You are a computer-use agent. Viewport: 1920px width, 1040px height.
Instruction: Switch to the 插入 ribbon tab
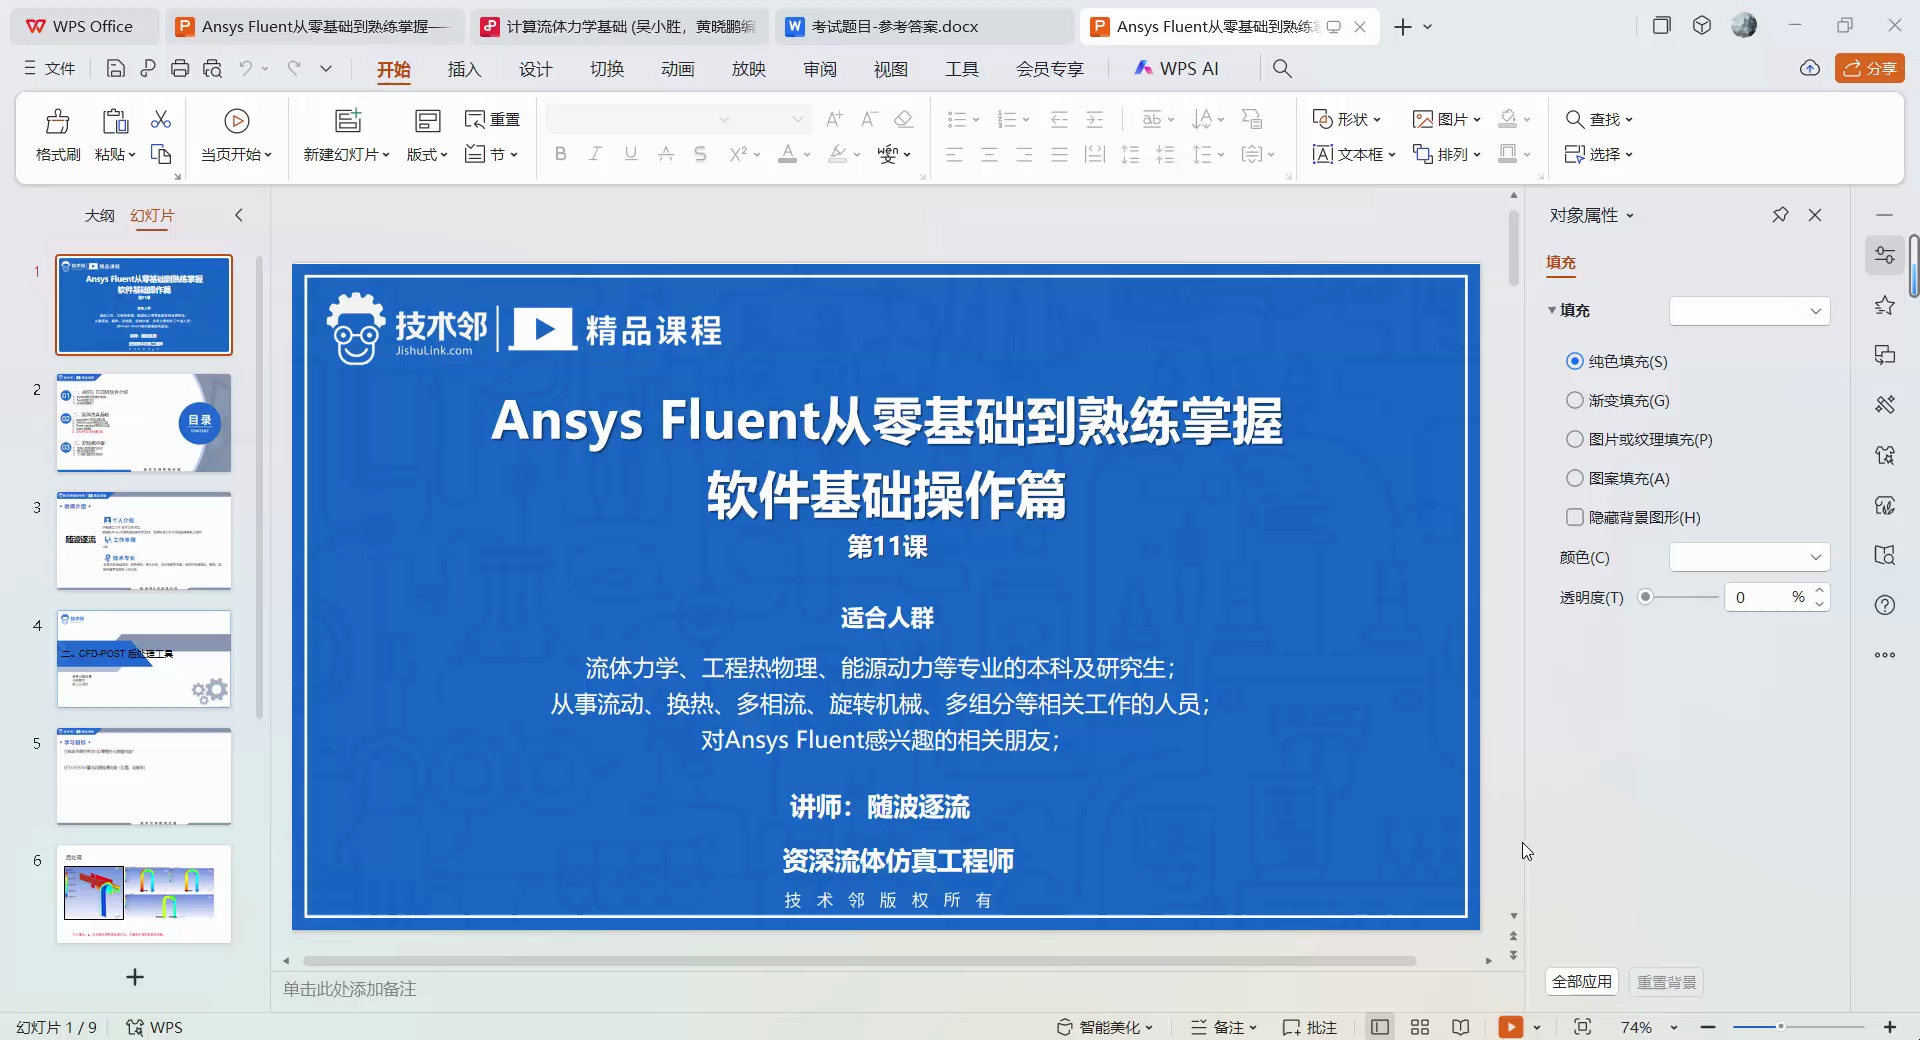point(464,69)
